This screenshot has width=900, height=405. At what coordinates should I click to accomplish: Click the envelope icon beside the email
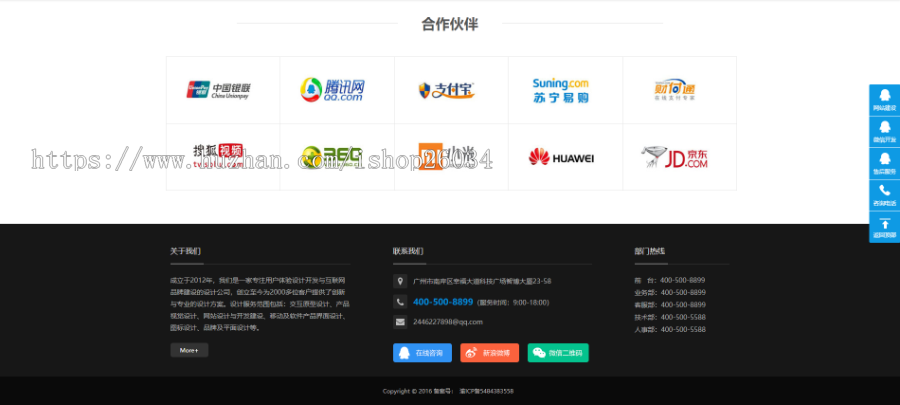(400, 322)
